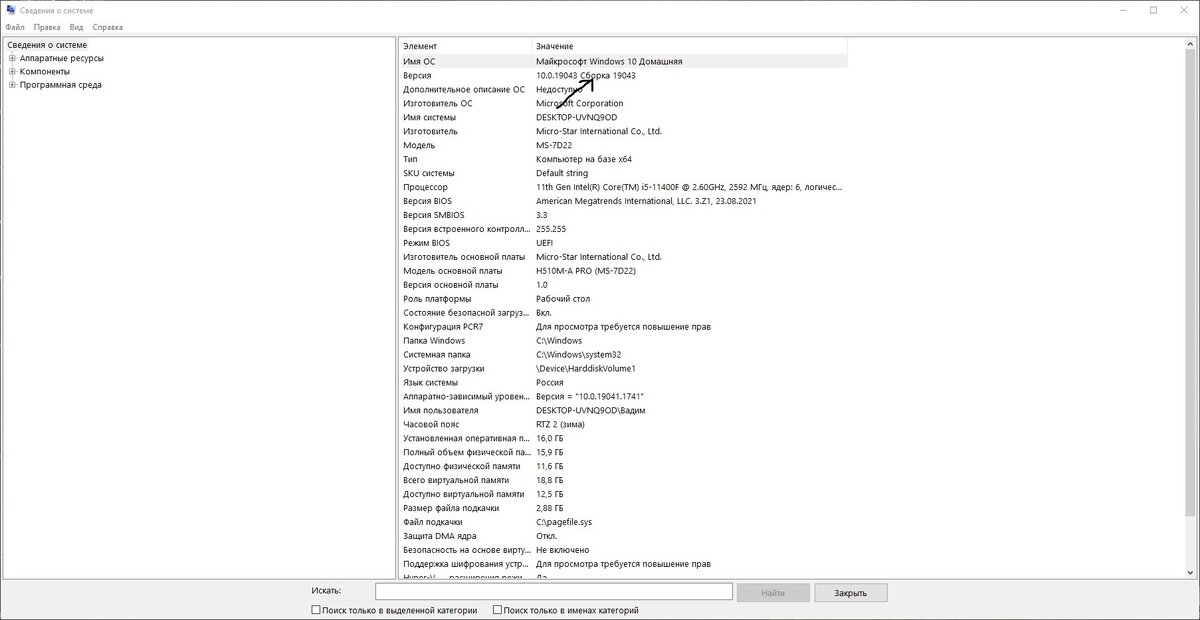Select the Версия BIOS row label
This screenshot has width=1200, height=620.
427,201
